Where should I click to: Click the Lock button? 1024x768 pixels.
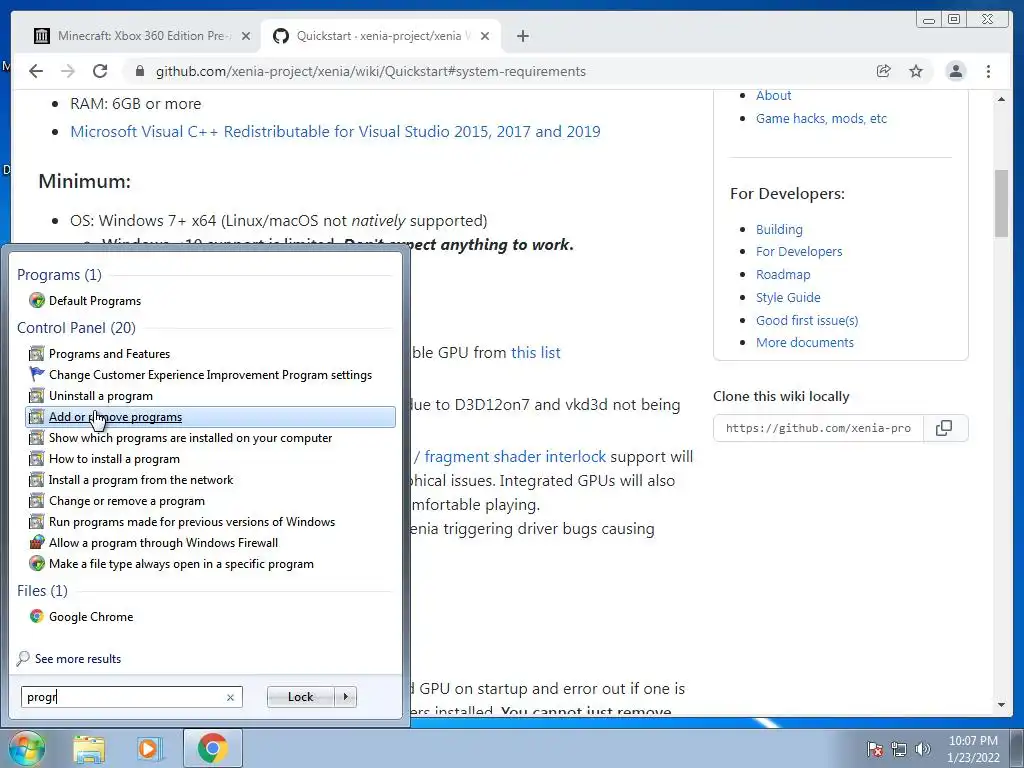[x=300, y=697]
